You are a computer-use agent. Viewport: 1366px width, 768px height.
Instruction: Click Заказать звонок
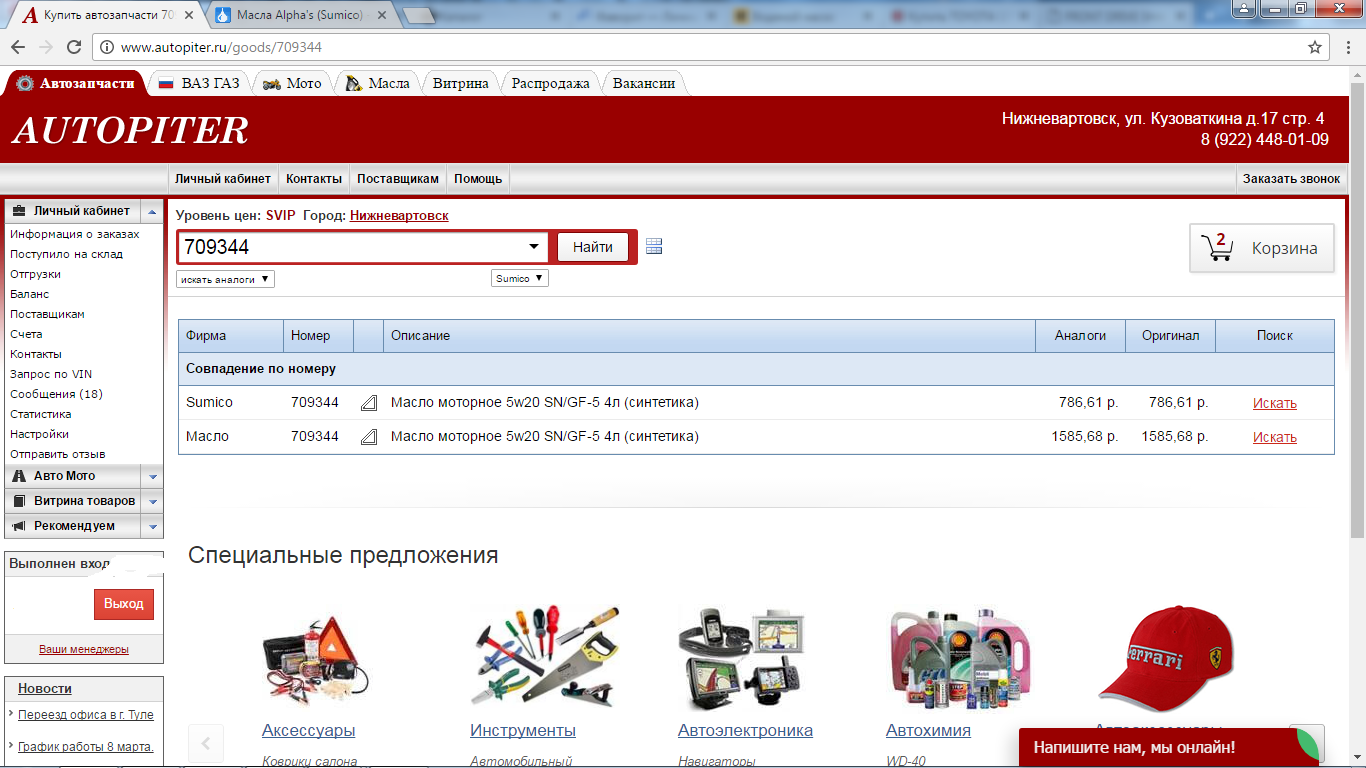pos(1291,179)
